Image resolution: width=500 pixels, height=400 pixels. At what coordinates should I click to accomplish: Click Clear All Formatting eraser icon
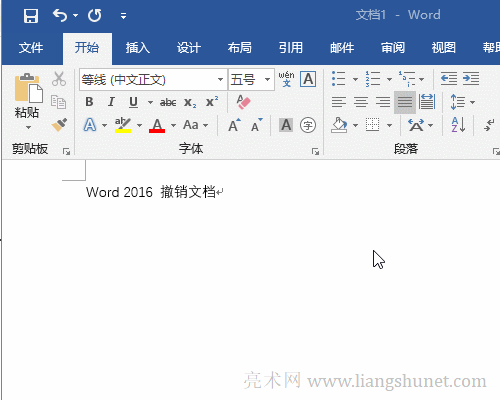tap(244, 102)
